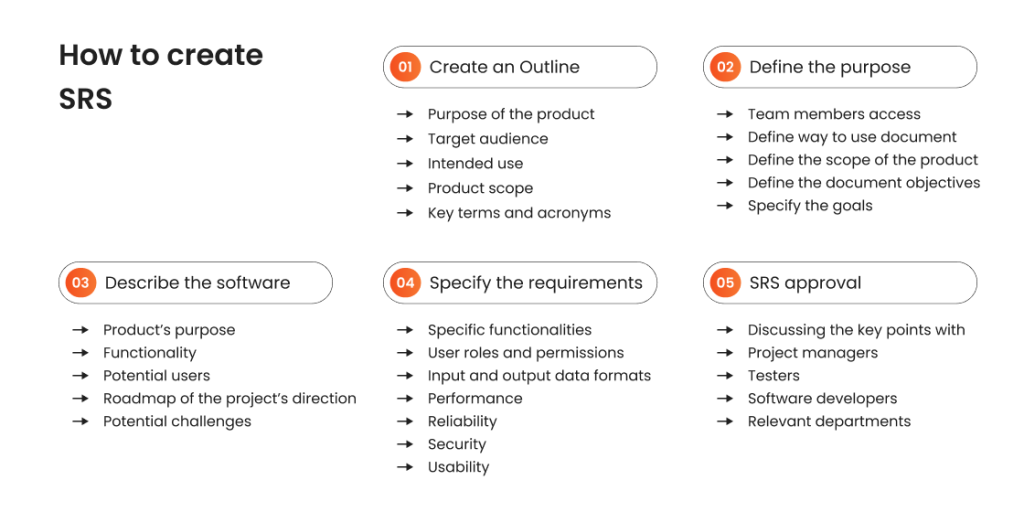Click the orange 01 badge
1024x512 pixels.
tap(405, 67)
